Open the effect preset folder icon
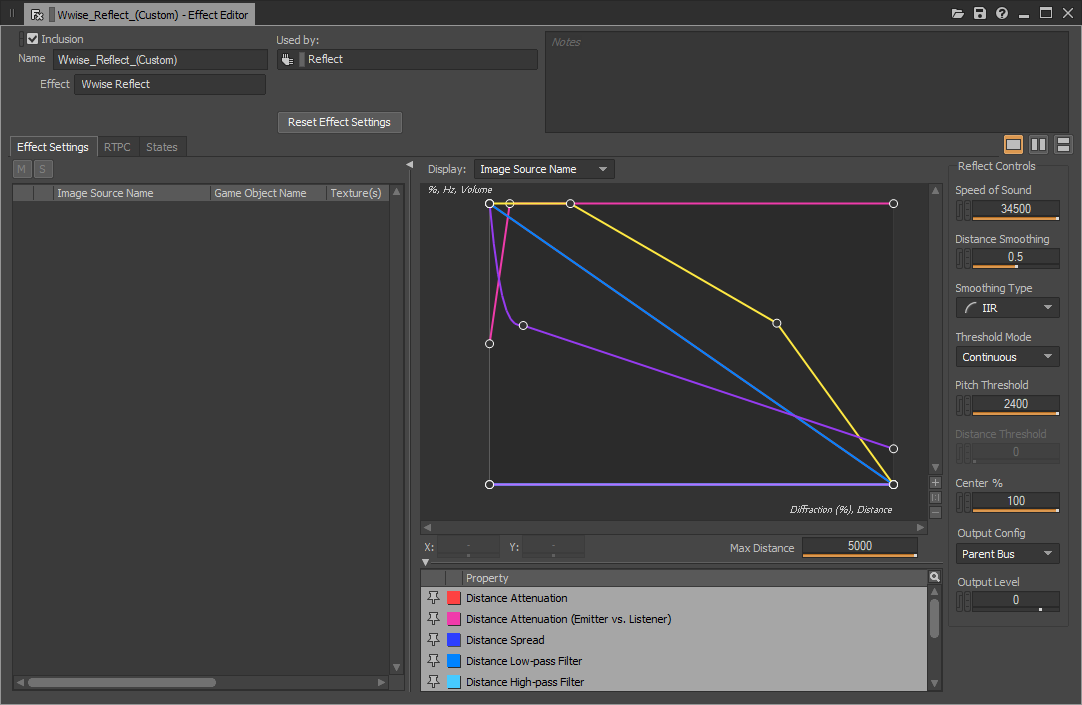This screenshot has width=1082, height=705. [x=957, y=13]
